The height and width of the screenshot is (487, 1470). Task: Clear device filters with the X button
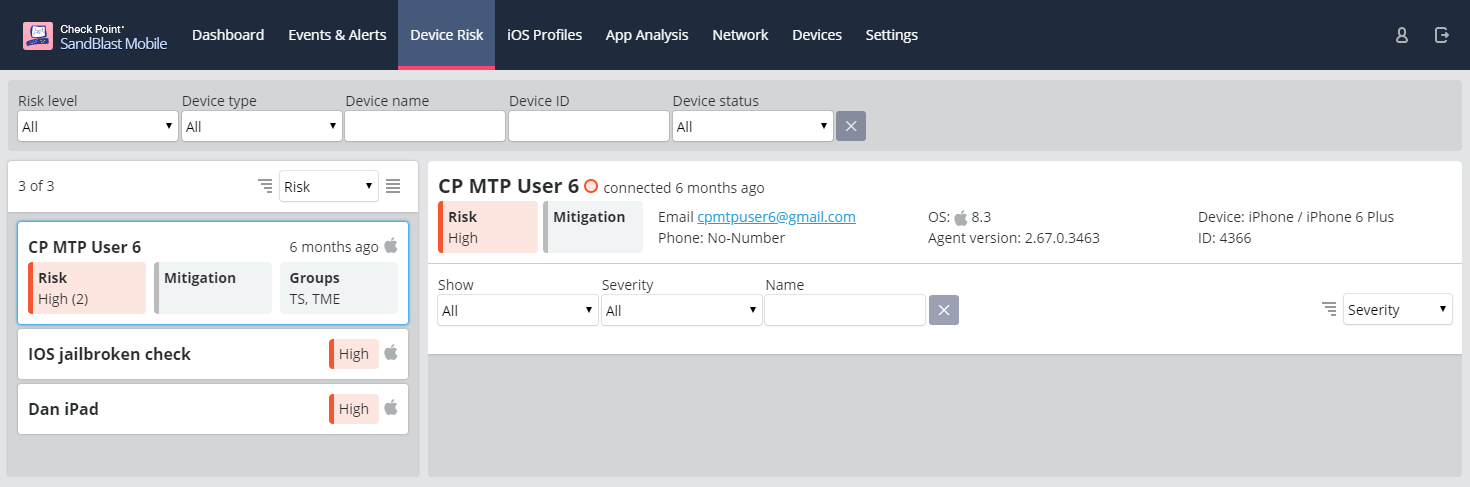point(851,126)
